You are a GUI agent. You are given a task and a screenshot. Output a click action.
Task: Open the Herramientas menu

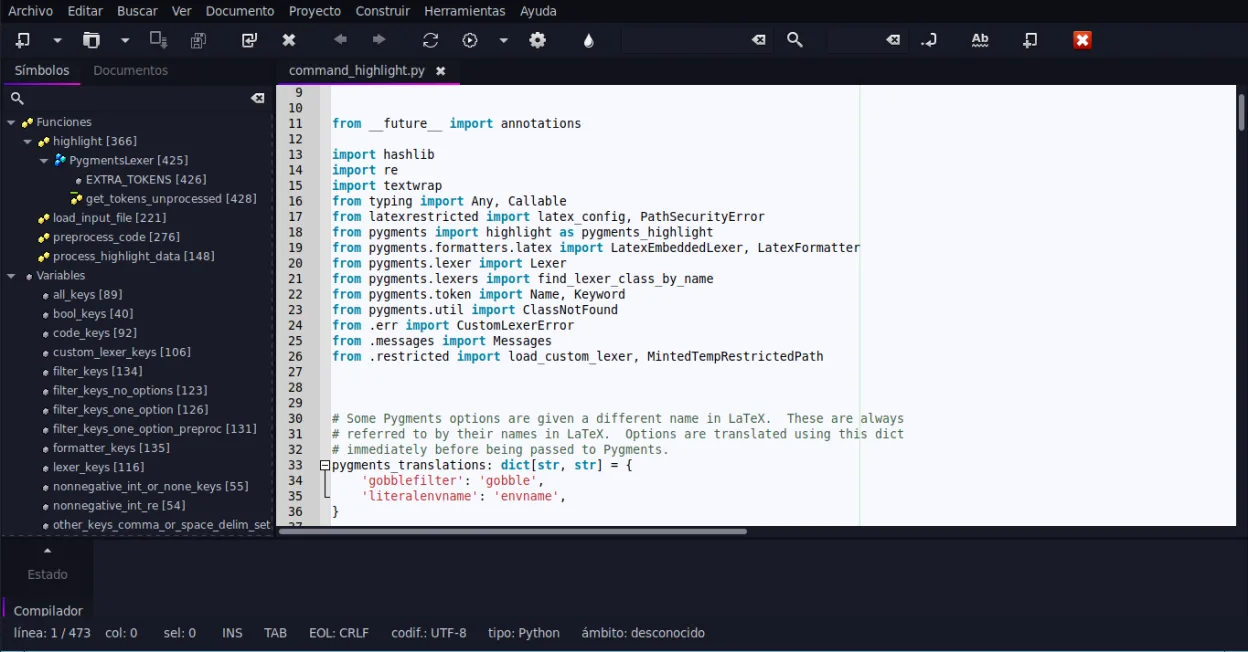pos(465,11)
